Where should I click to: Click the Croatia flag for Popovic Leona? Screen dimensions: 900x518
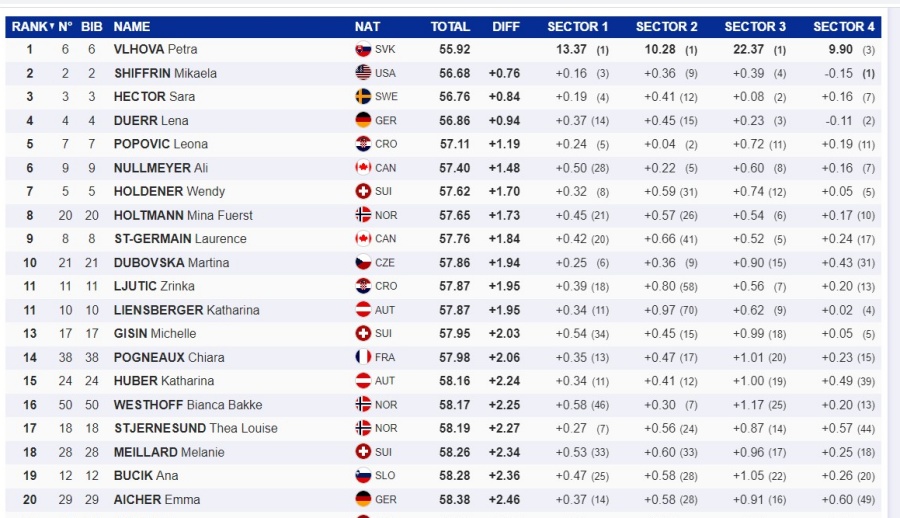(x=363, y=144)
